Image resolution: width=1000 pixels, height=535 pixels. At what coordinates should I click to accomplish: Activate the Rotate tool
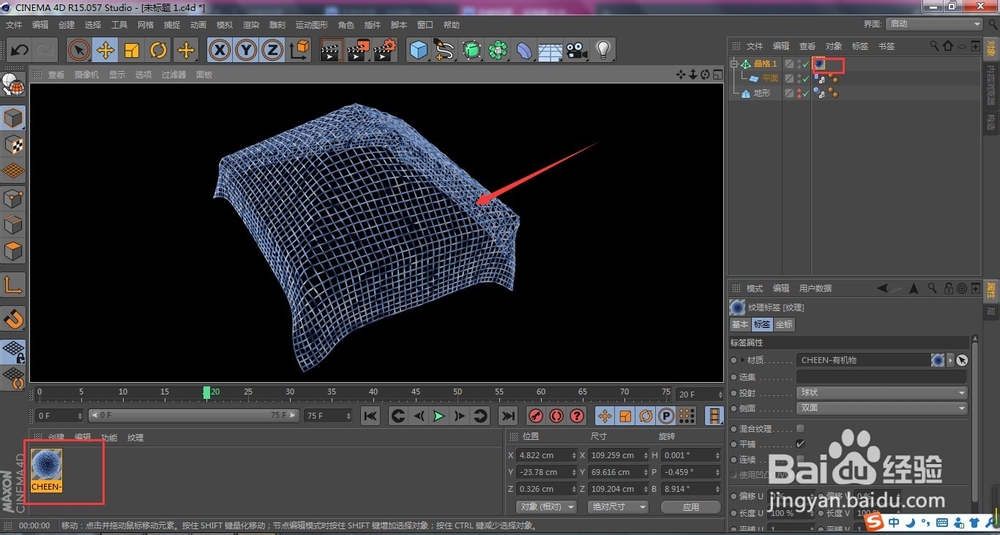coord(158,50)
